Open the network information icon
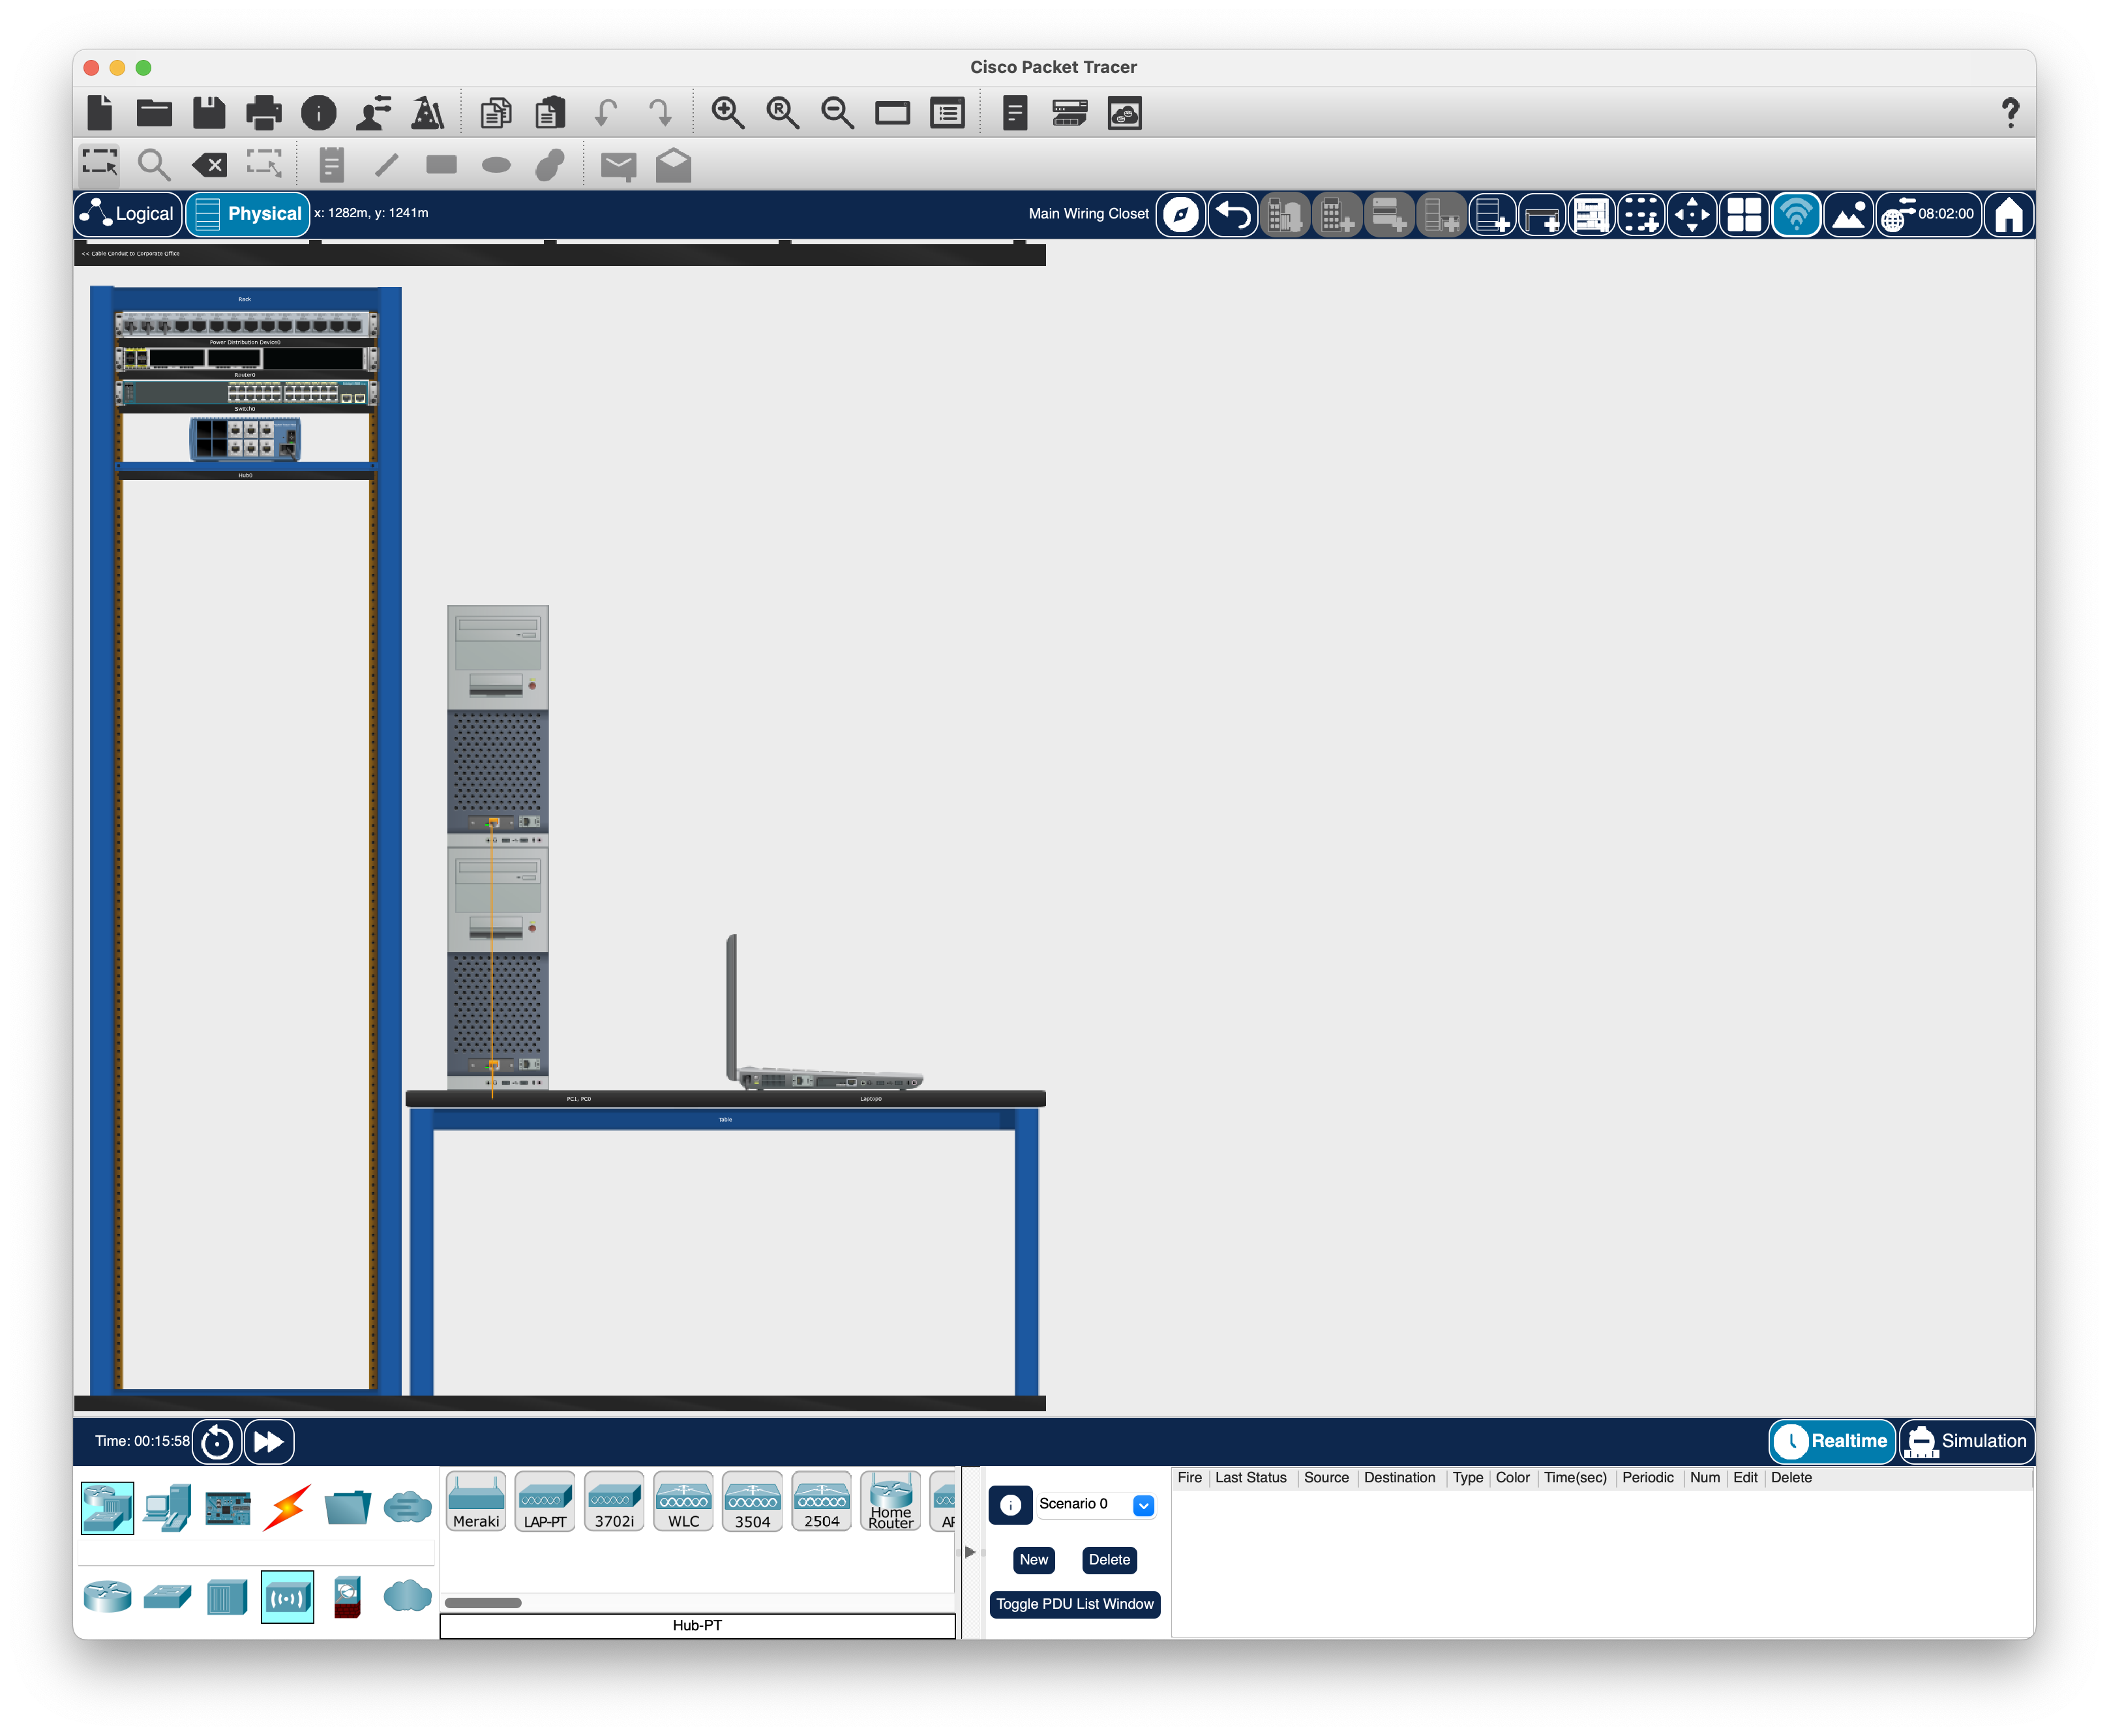This screenshot has width=2109, height=1736. tap(319, 113)
